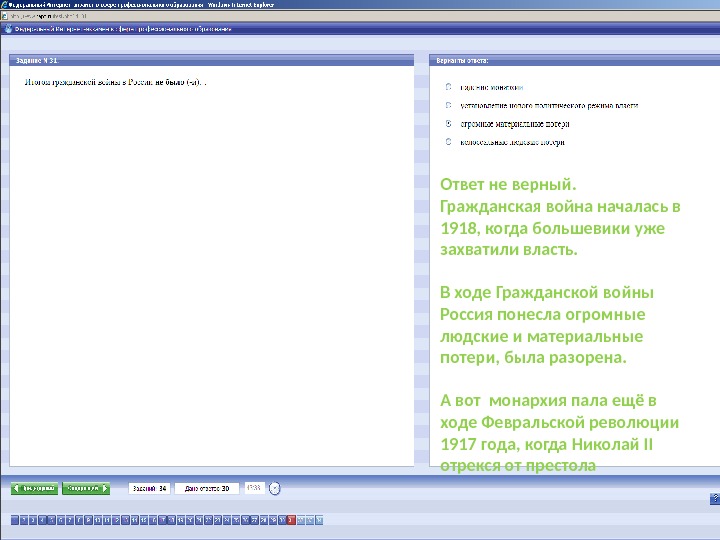The image size is (720, 540).
Task: Jump to question 4 square in navigator
Action: pos(42,520)
